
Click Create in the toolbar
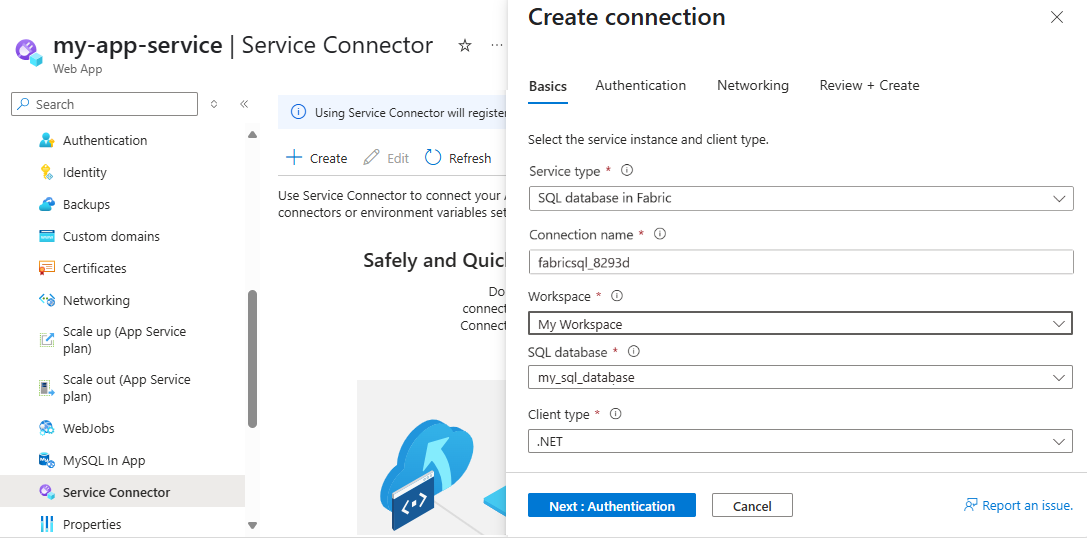[317, 158]
